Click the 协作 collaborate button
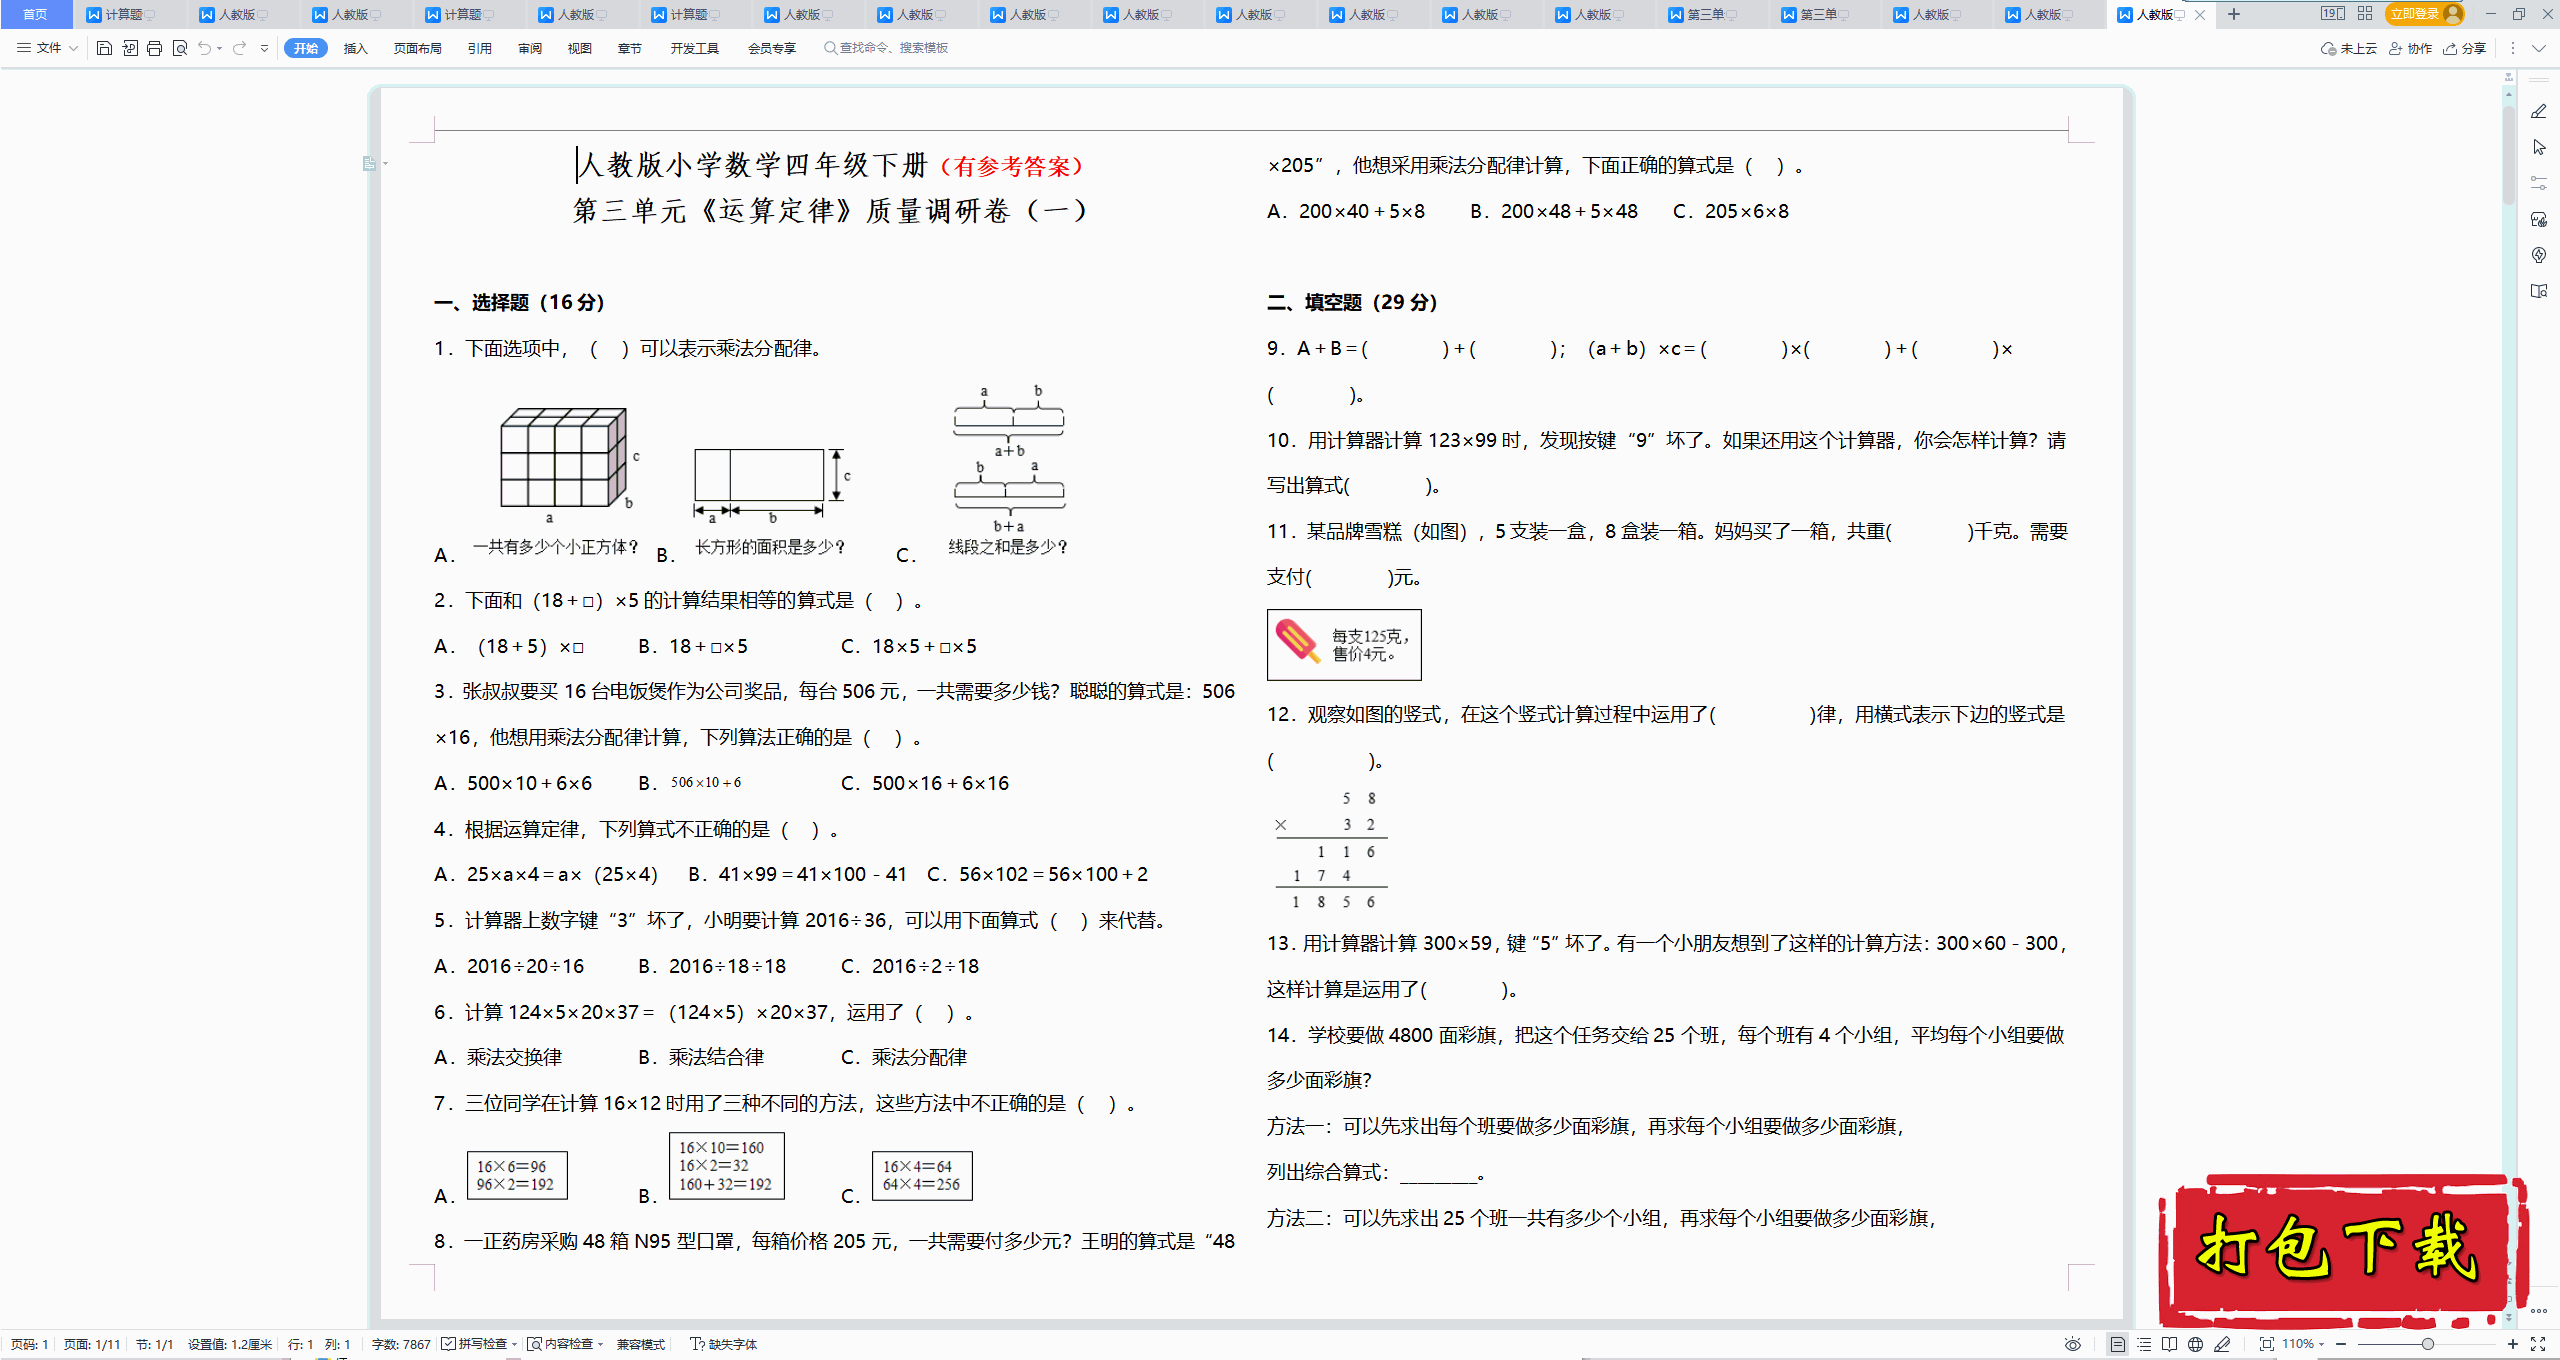 tap(2411, 48)
